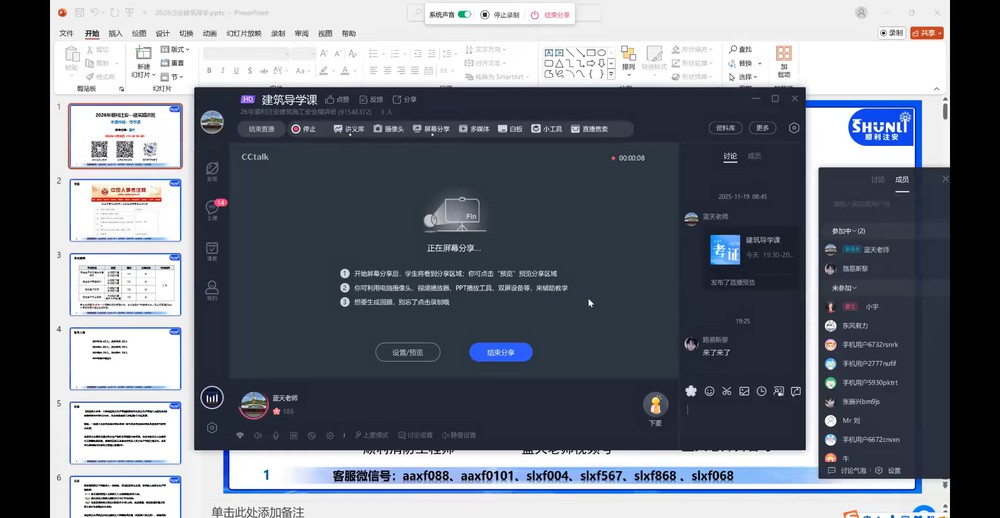Click the 设置/预览 button
The width and height of the screenshot is (1000, 518).
click(x=408, y=352)
